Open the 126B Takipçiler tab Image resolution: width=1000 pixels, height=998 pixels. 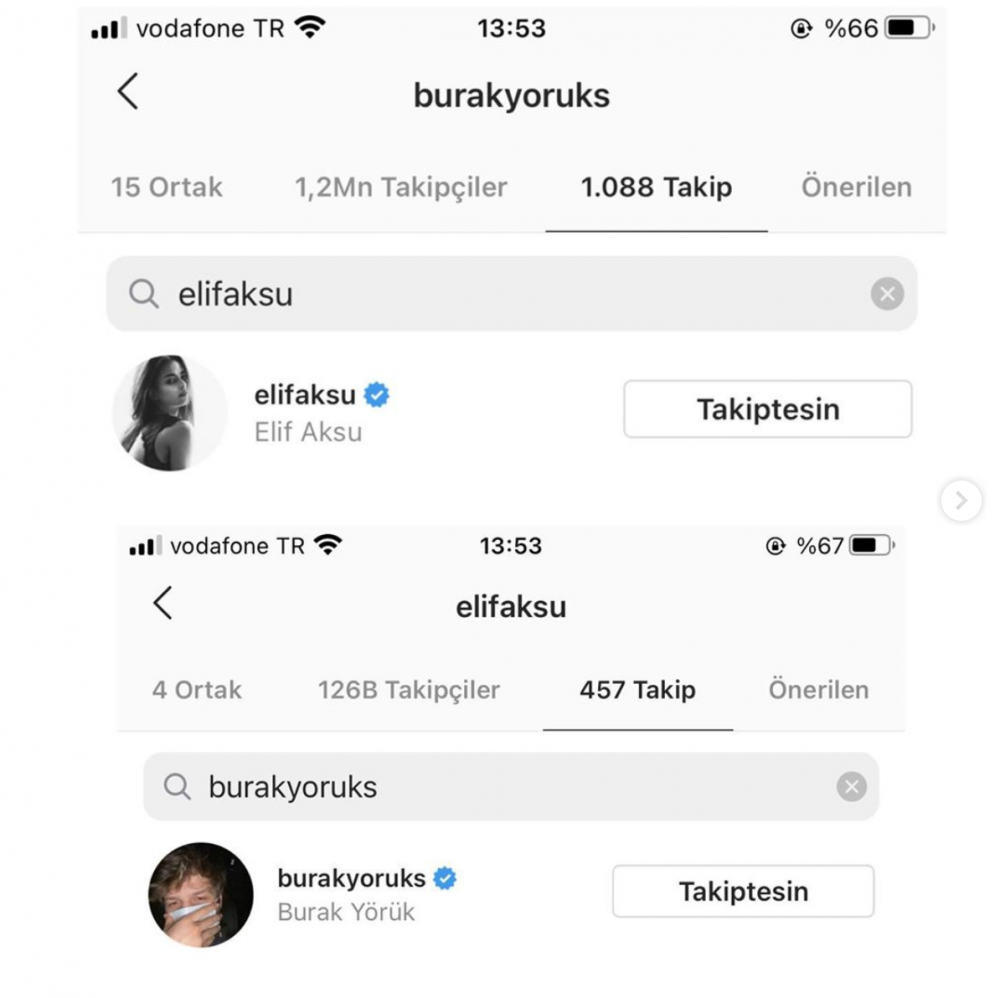[409, 689]
